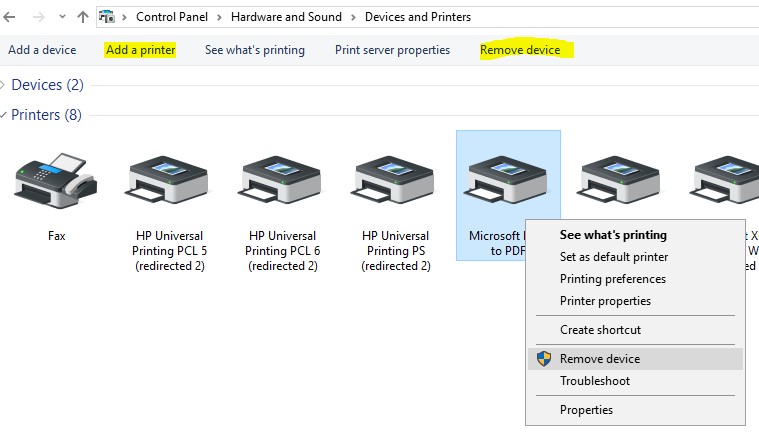Choose Set as default printer
The width and height of the screenshot is (759, 444).
click(613, 257)
